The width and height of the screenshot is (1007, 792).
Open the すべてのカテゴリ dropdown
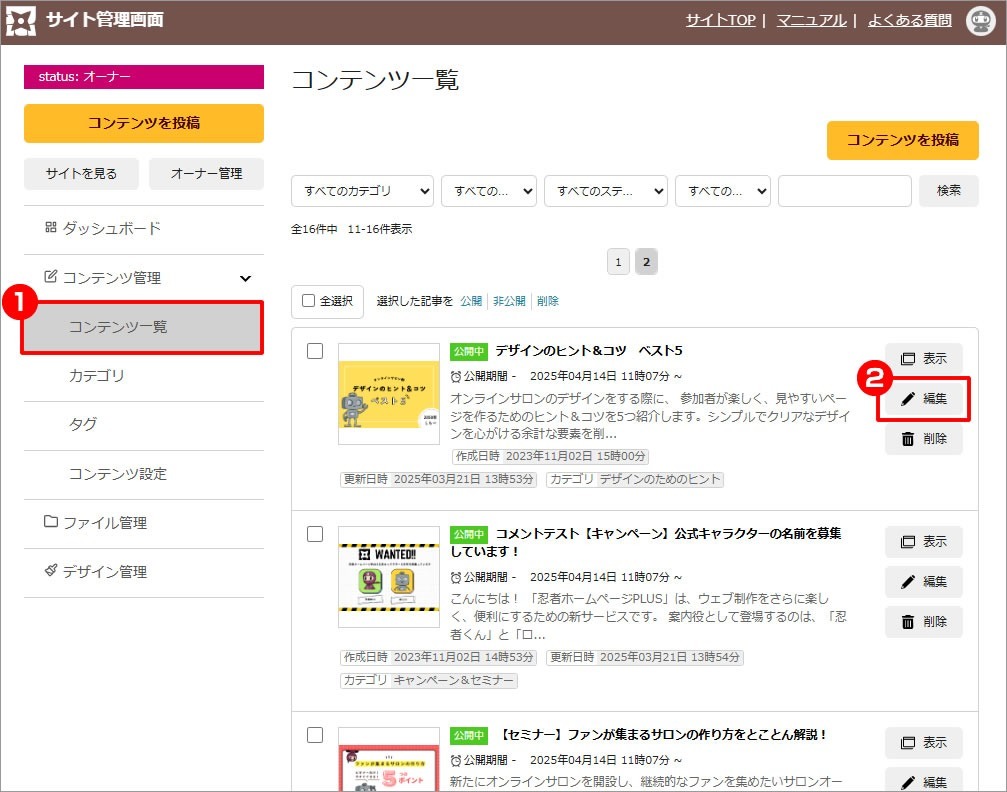tap(362, 191)
